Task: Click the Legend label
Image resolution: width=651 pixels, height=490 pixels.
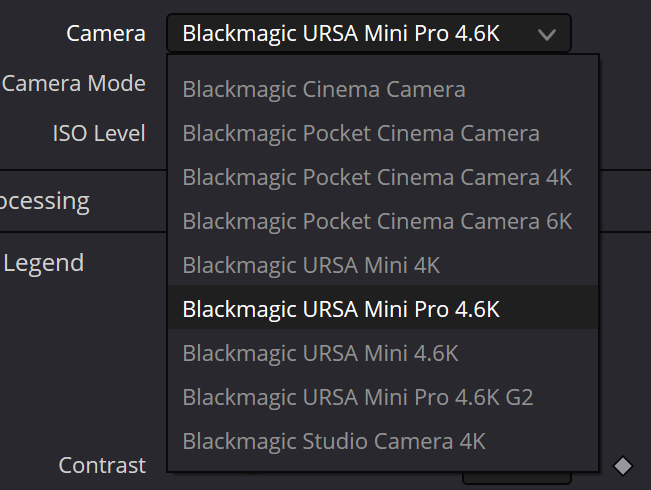Action: [x=44, y=263]
